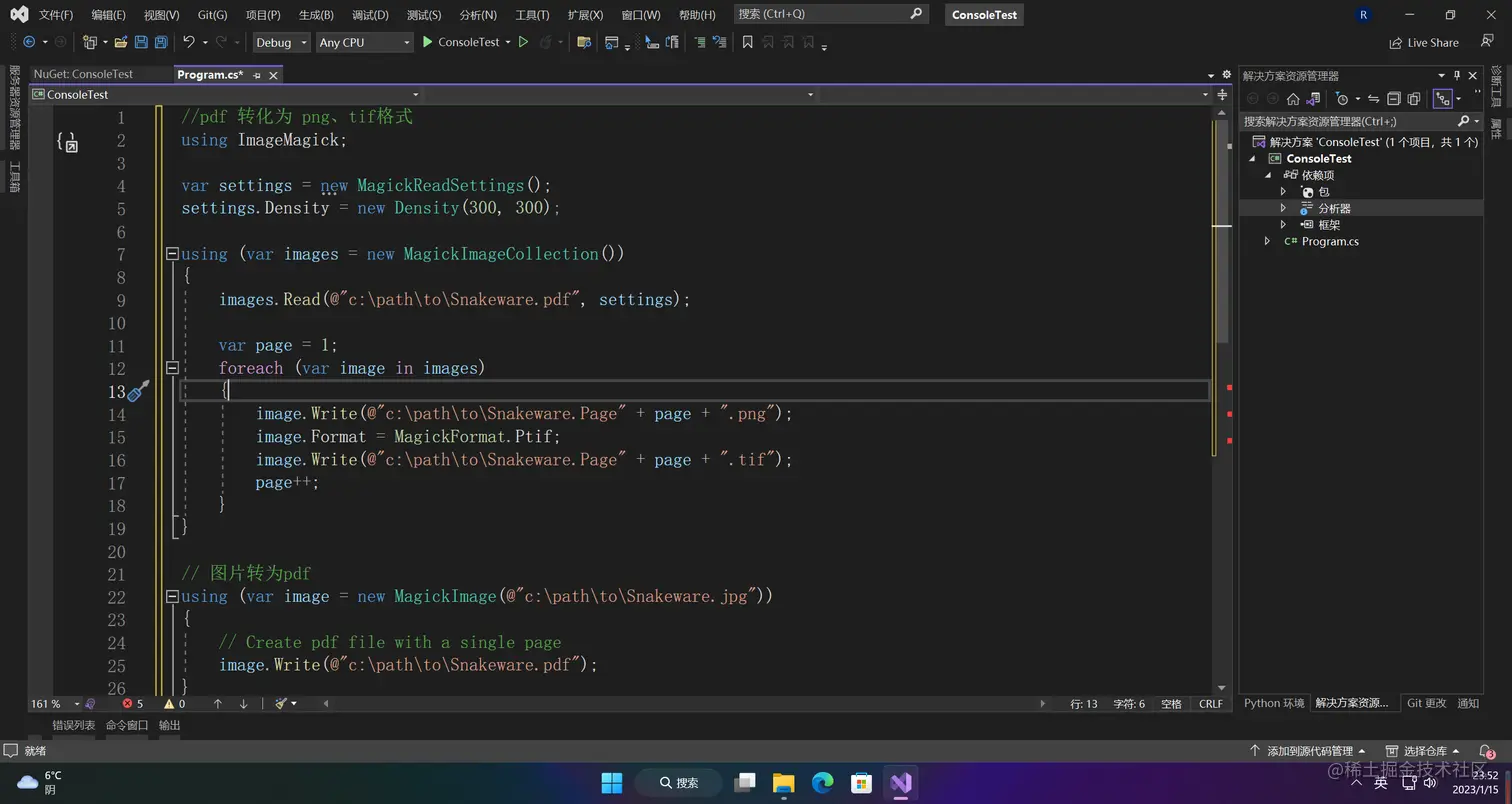The image size is (1512, 804).
Task: Click Collapse All icon in Solution Explorer
Action: click(1394, 98)
